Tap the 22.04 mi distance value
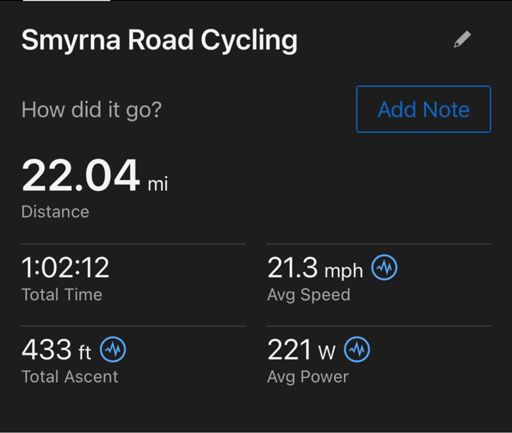Screen dimensions: 512x433 [x=95, y=176]
